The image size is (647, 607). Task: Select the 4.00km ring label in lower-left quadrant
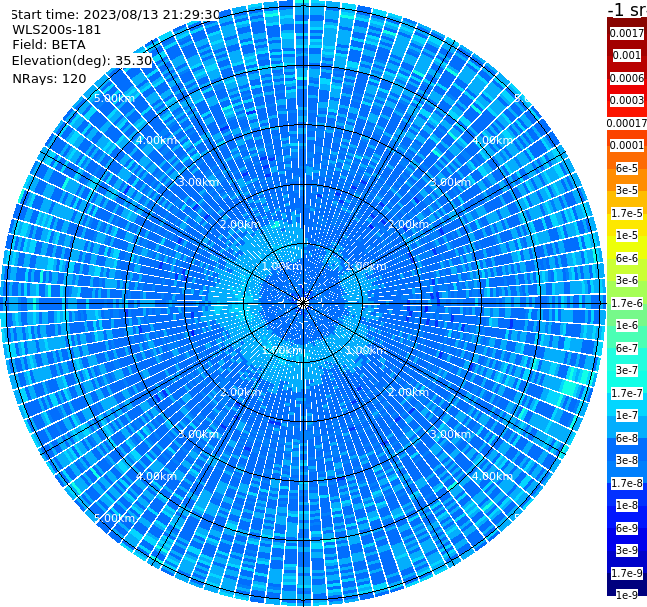(156, 476)
